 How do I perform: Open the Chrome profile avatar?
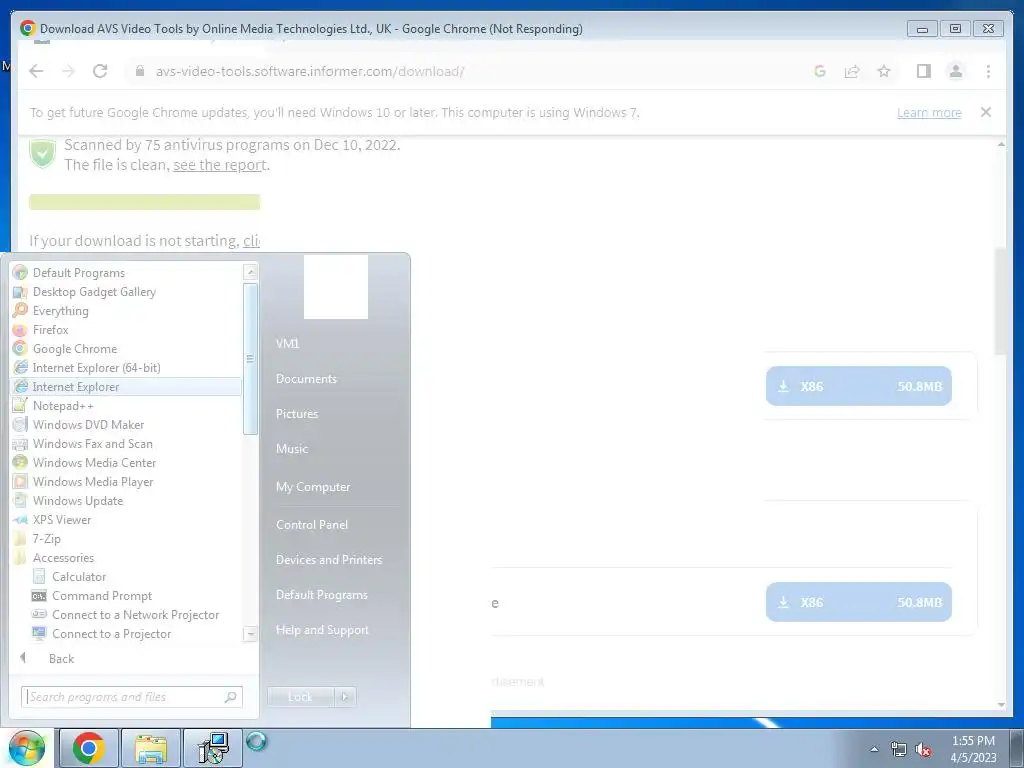tap(955, 71)
